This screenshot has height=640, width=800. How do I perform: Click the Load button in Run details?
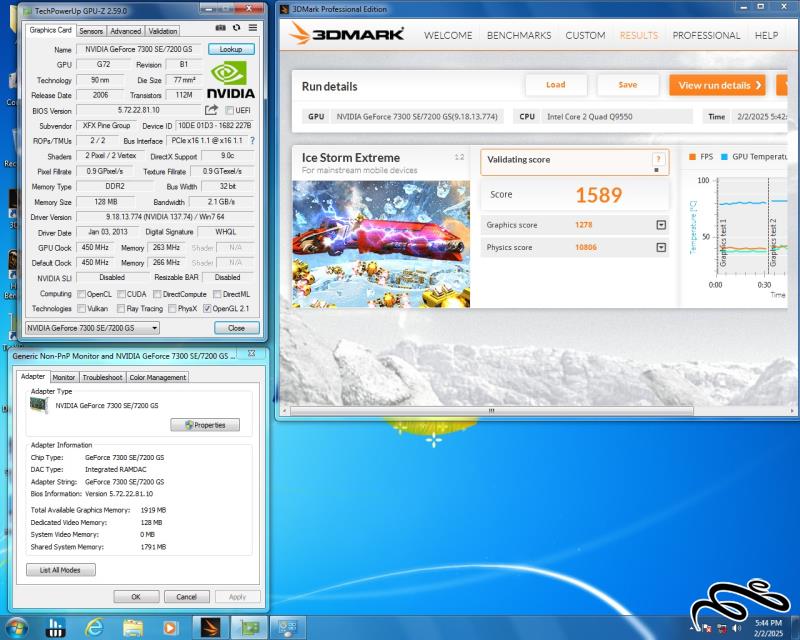click(x=556, y=85)
